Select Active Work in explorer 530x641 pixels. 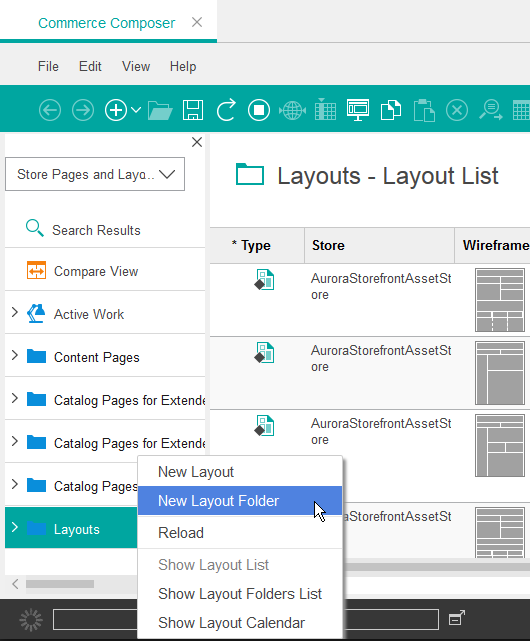coord(89,314)
